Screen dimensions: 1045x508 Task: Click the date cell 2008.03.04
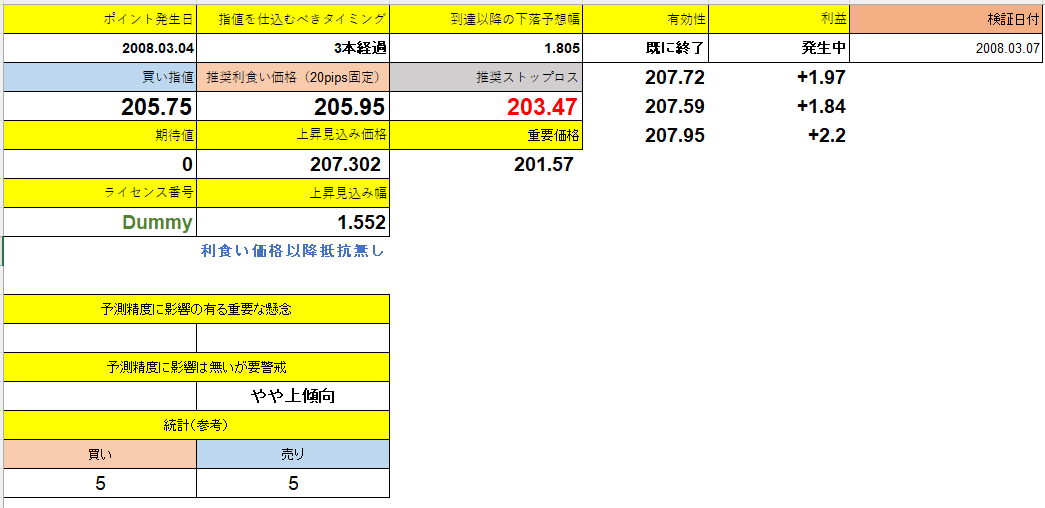click(100, 48)
